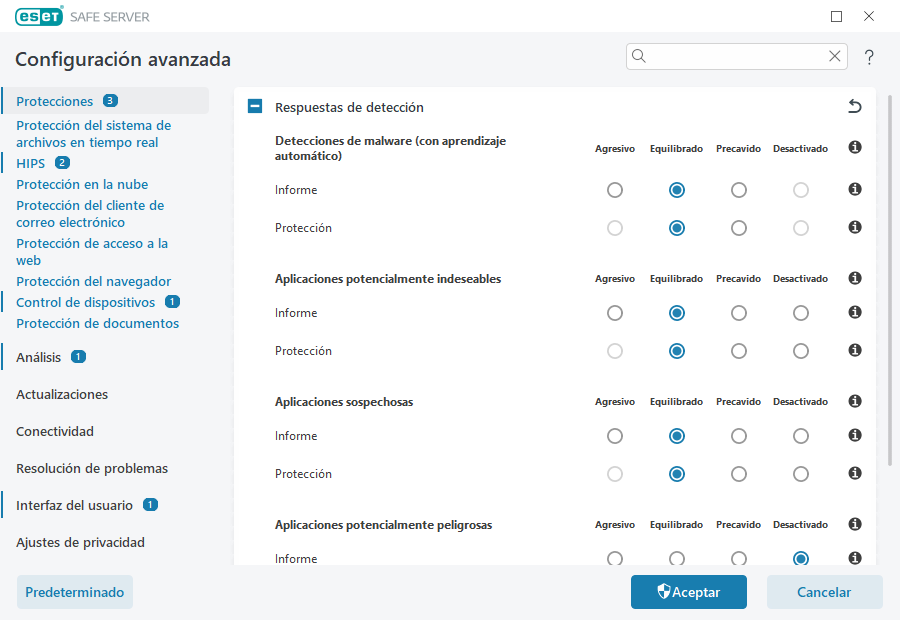Click the ESET logo in the title bar
This screenshot has width=900, height=620.
(x=39, y=16)
